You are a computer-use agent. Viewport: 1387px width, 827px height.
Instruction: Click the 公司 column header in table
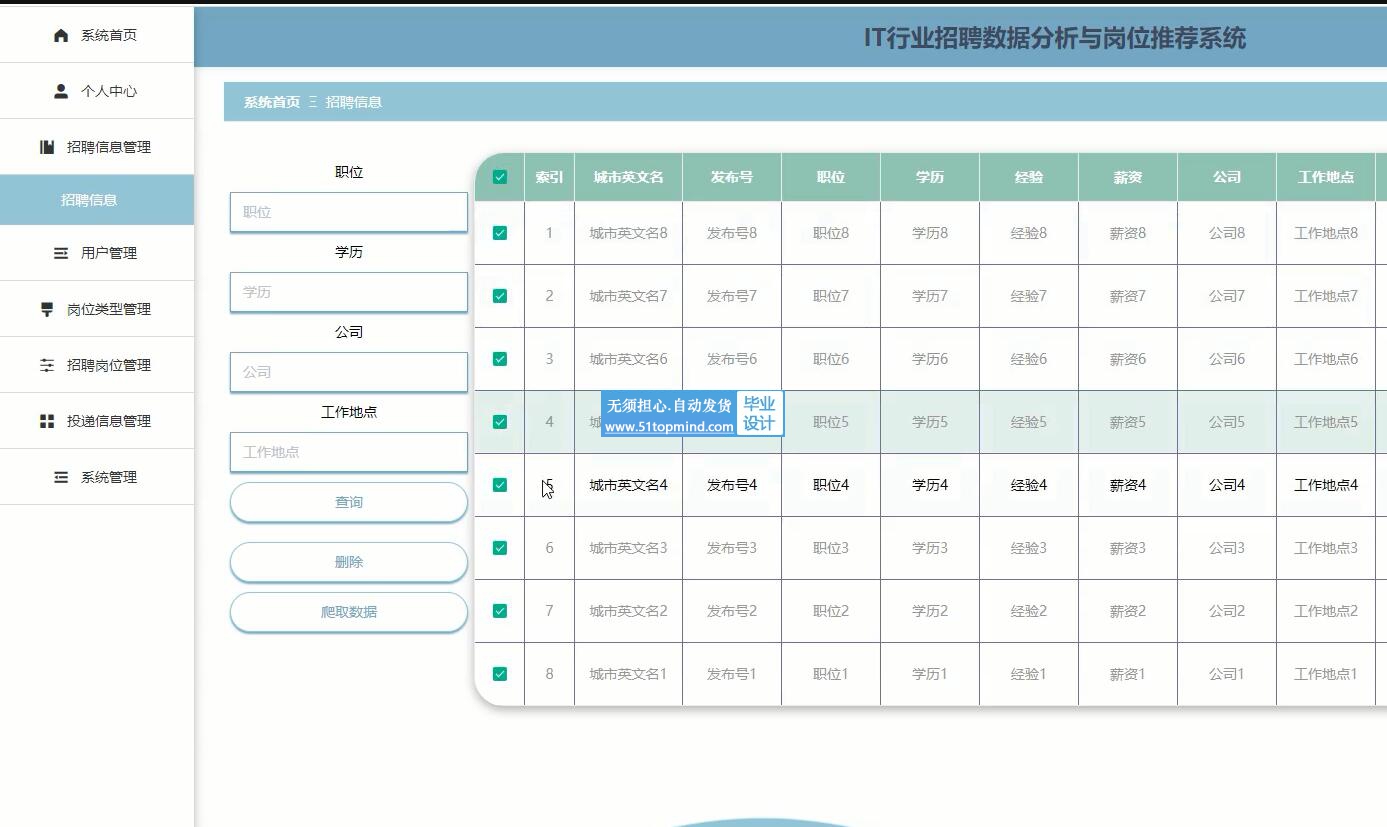[1227, 177]
